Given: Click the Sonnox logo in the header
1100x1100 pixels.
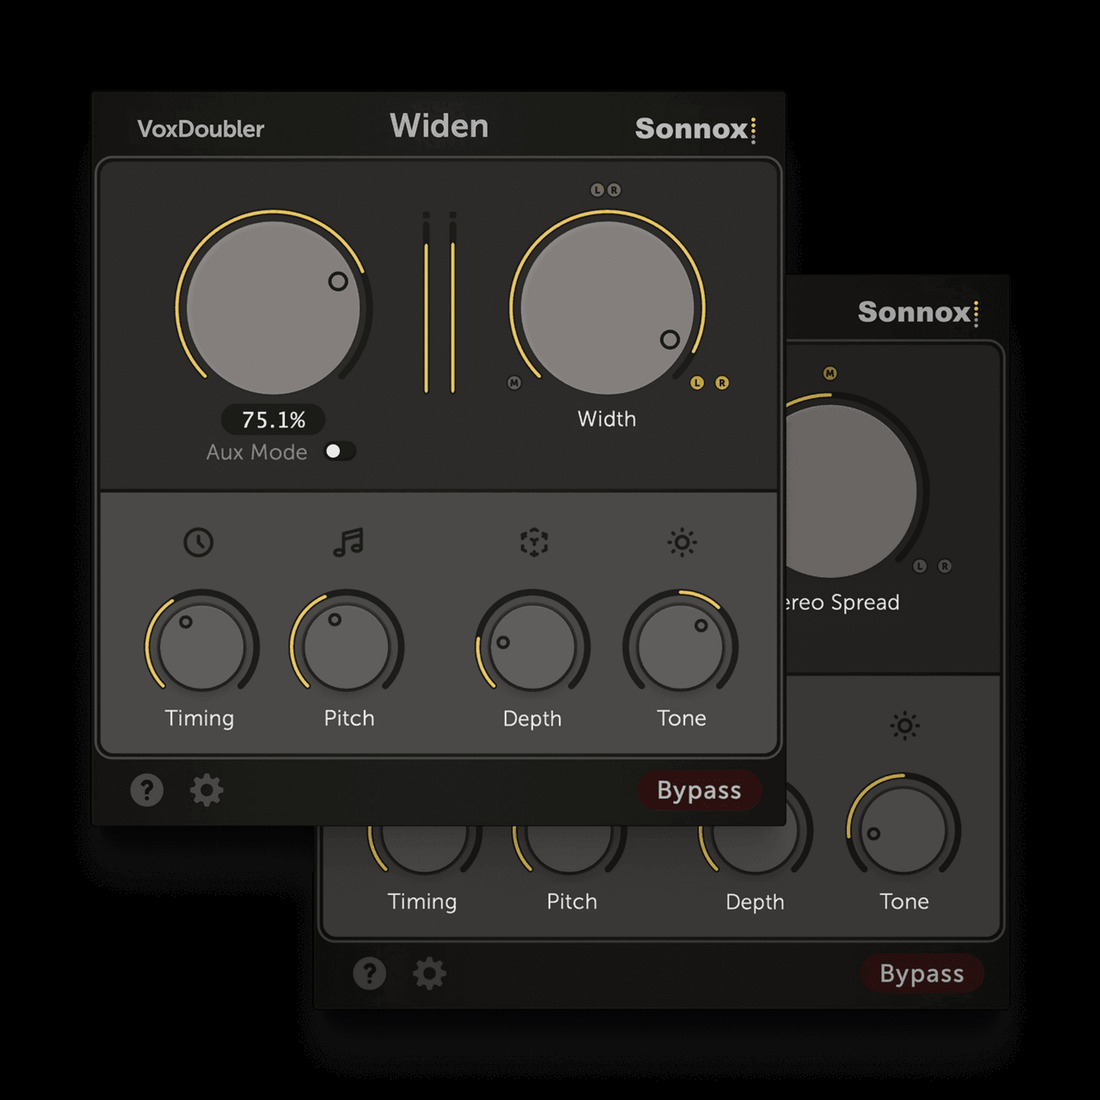Looking at the screenshot, I should (x=694, y=129).
